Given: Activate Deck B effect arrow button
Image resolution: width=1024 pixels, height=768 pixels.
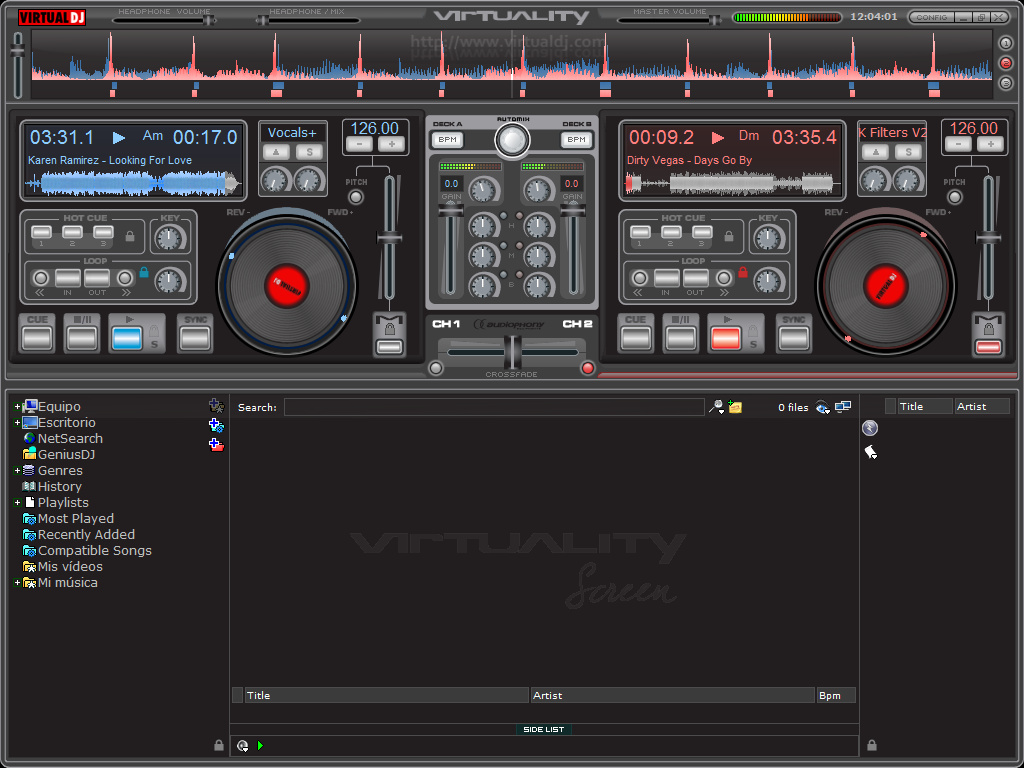Looking at the screenshot, I should (x=875, y=153).
